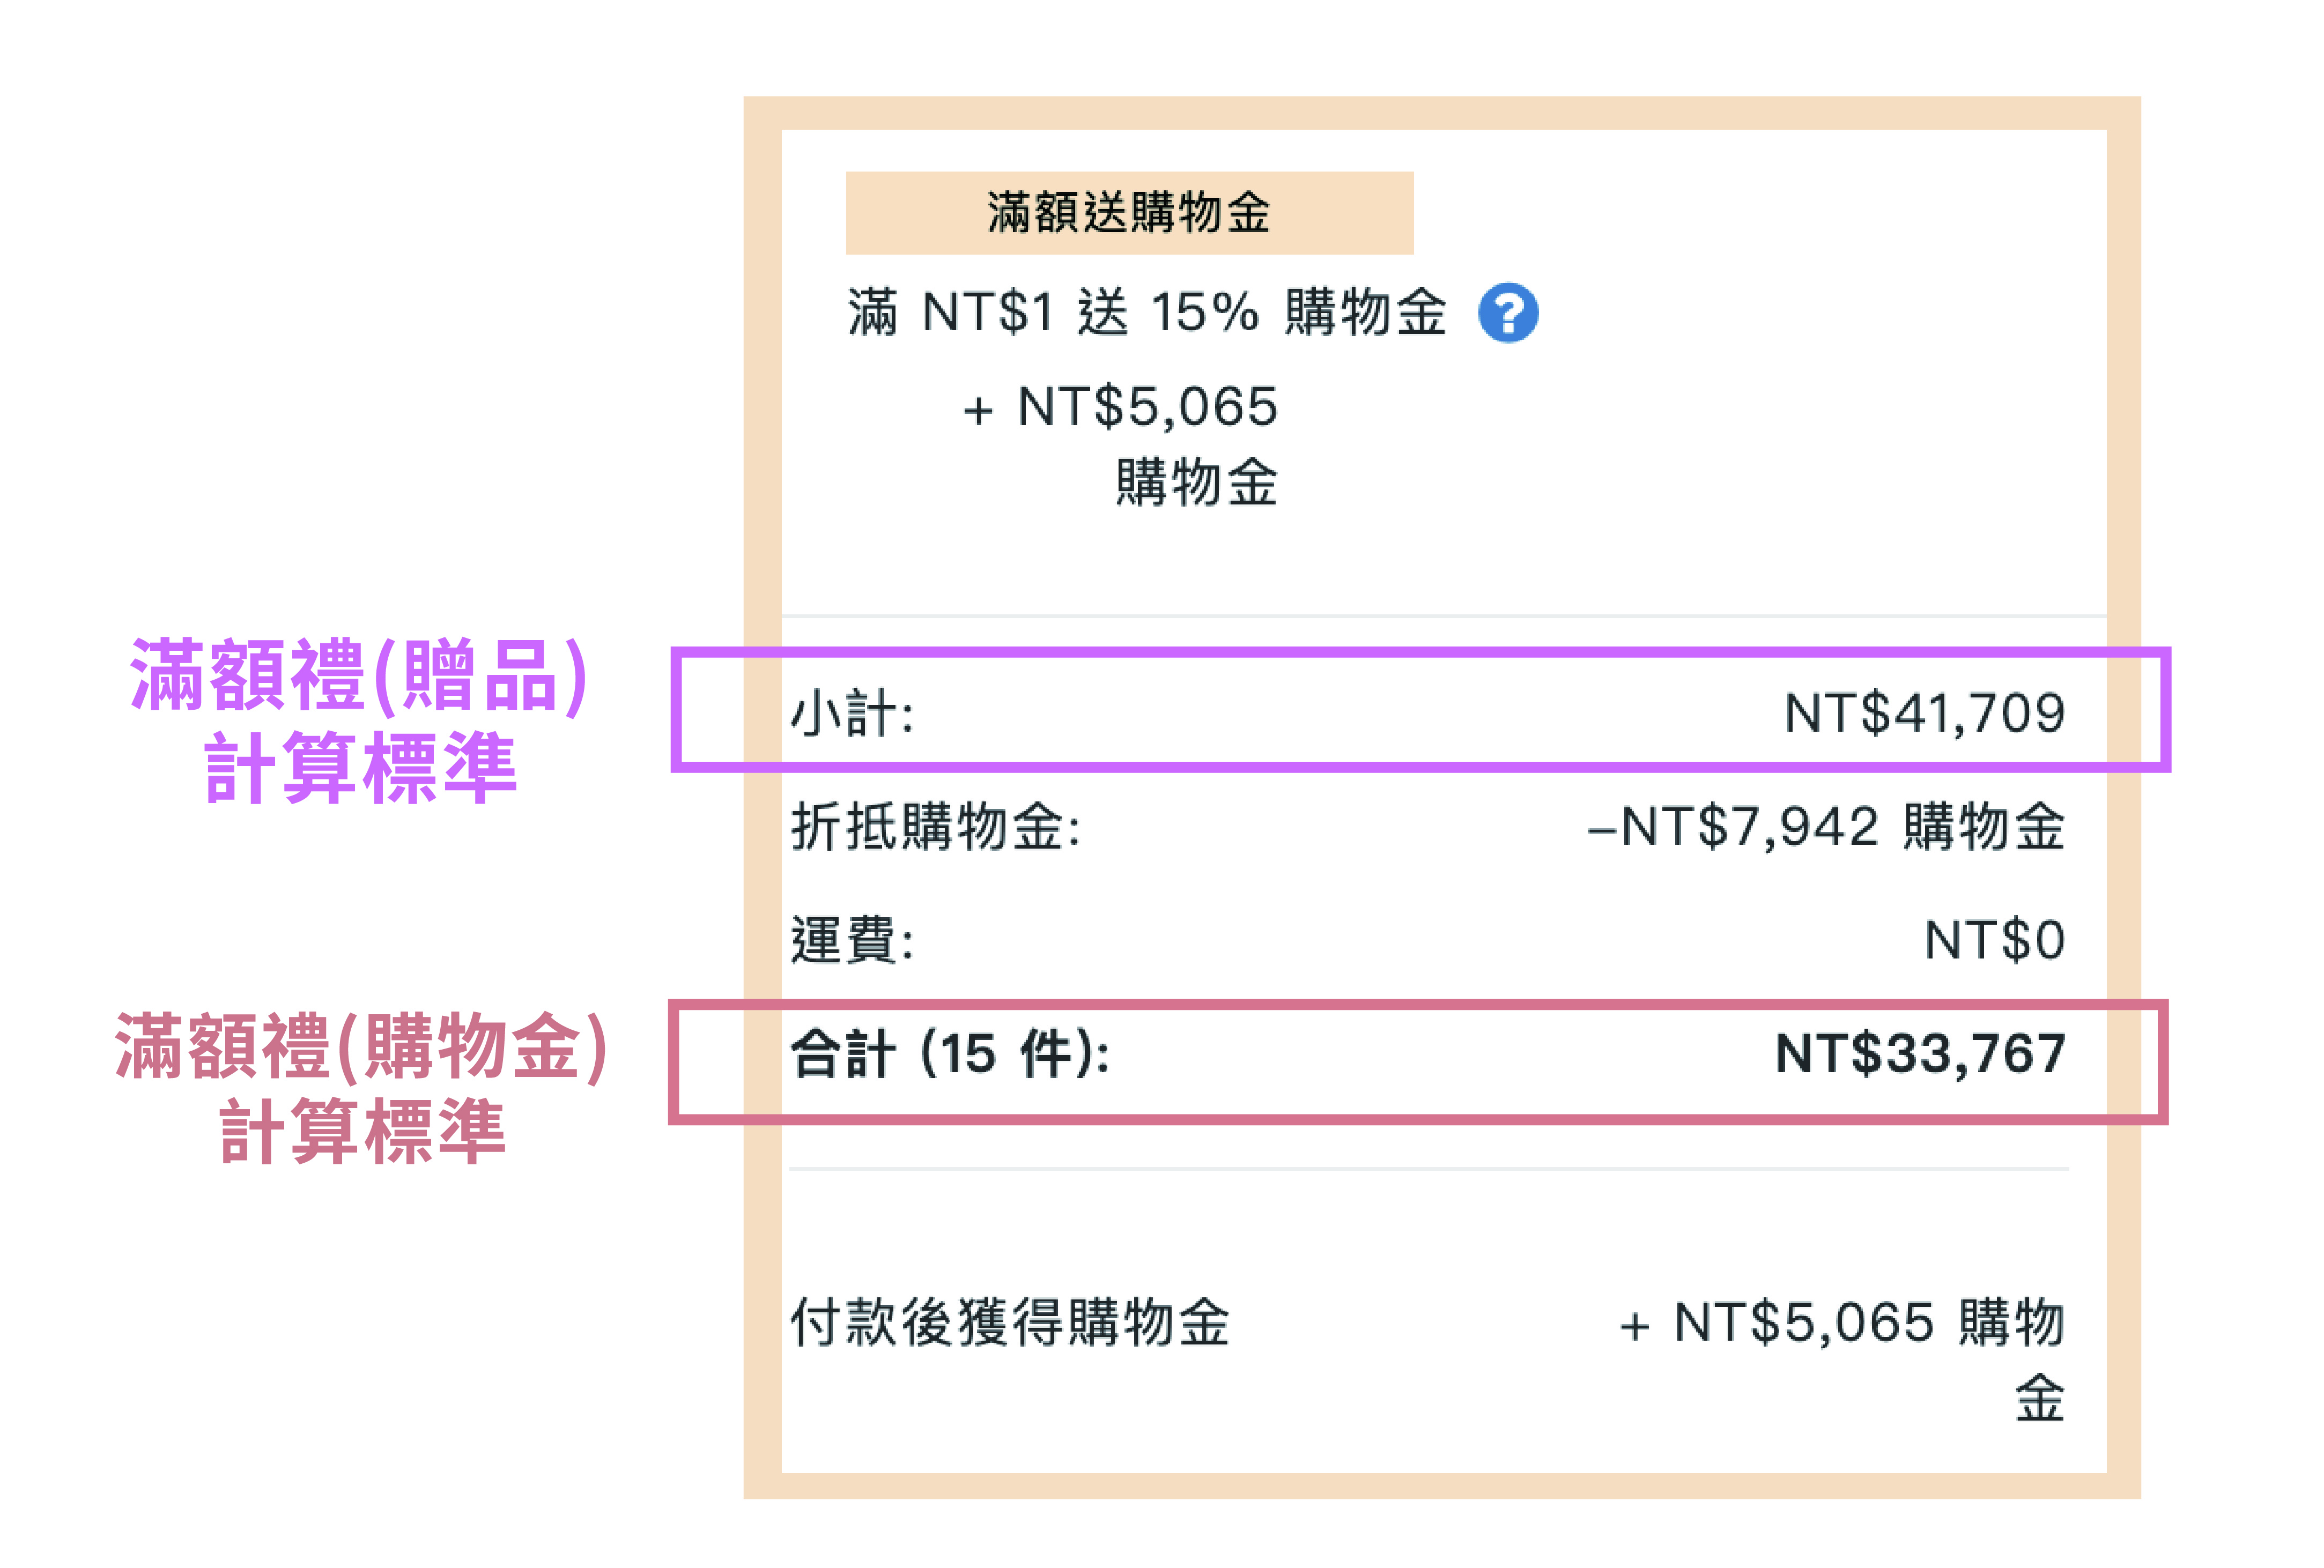Click the blue question mark help icon
The image size is (2324, 1568).
(1507, 313)
